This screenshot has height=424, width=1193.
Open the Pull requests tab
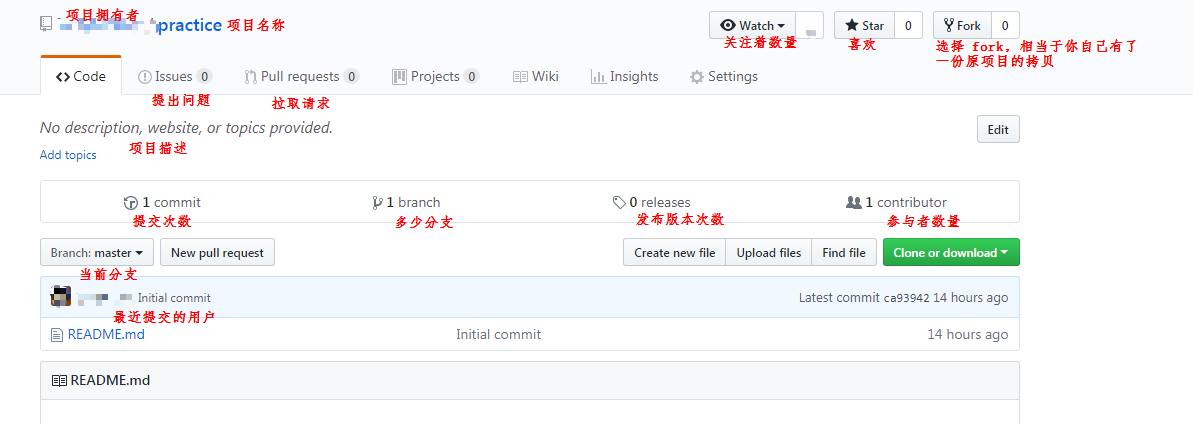tap(301, 76)
